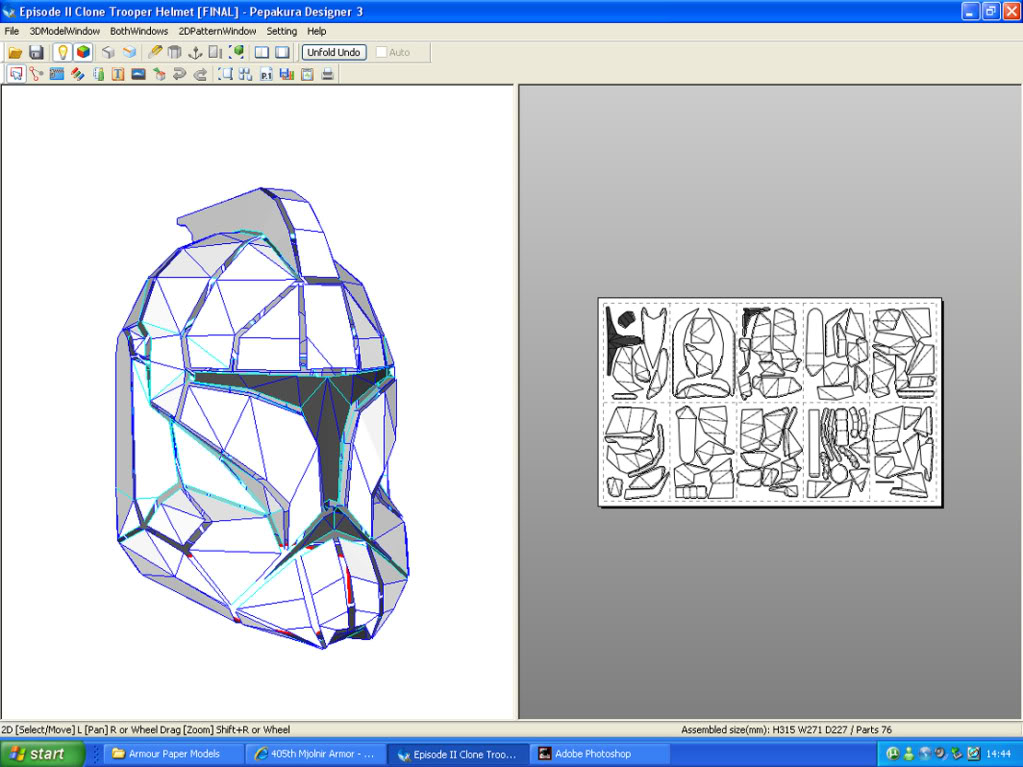
Task: Click the P.1 page icon
Action: [x=266, y=74]
